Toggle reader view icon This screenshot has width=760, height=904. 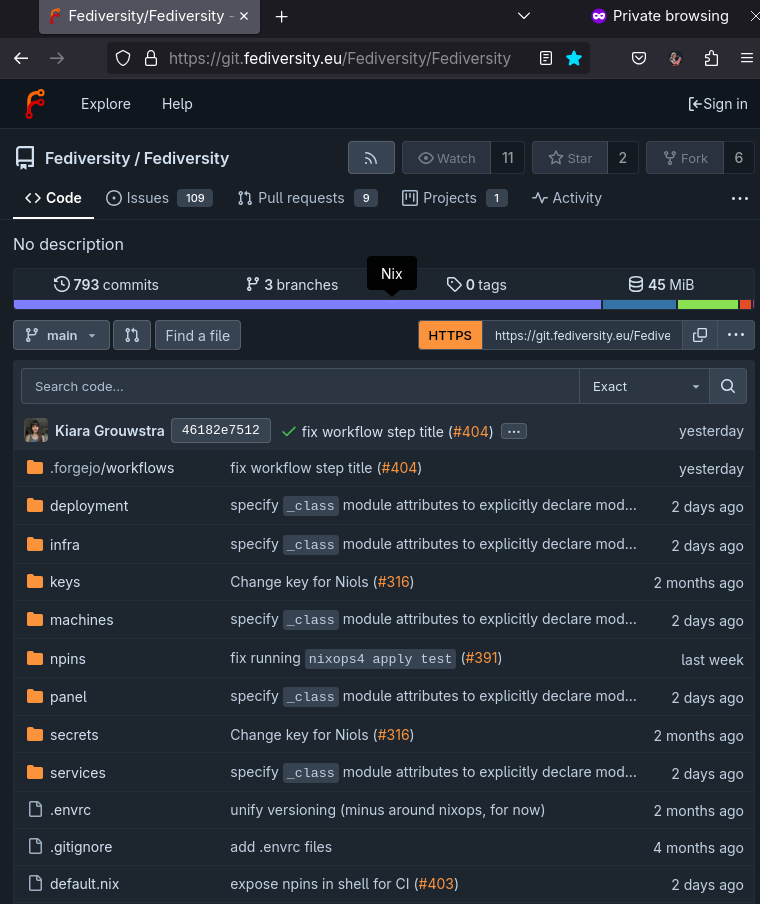point(545,58)
